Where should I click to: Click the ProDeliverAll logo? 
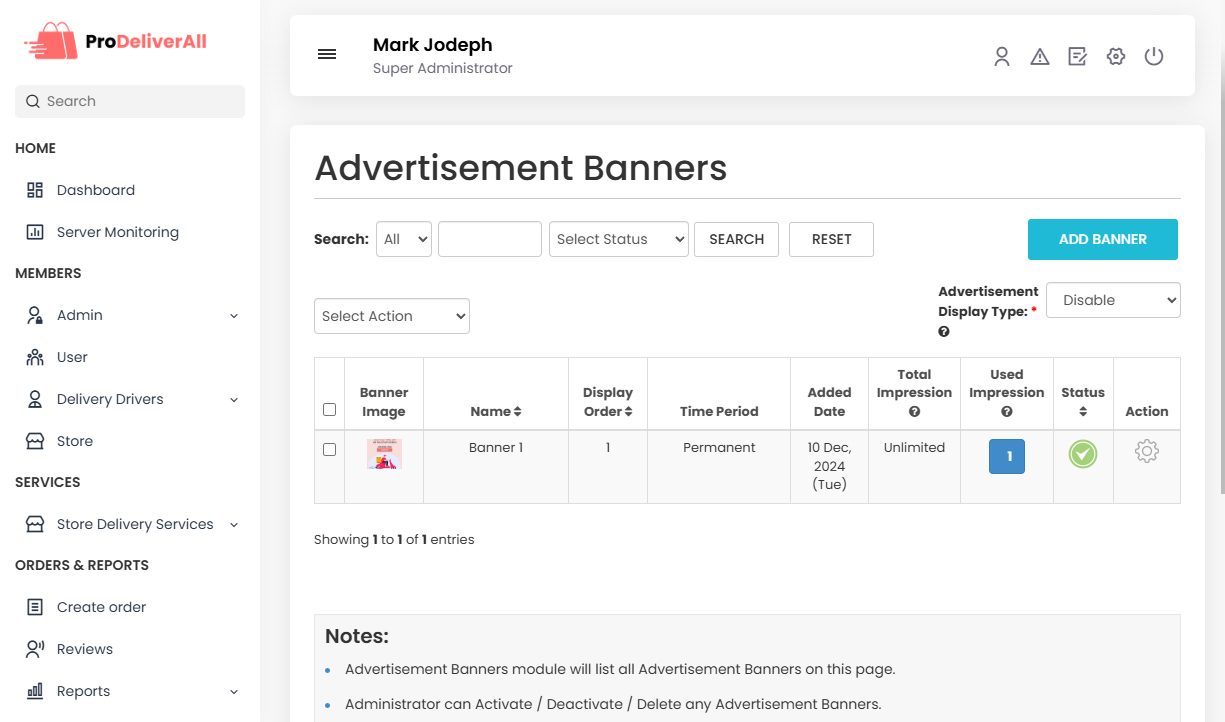pos(115,42)
